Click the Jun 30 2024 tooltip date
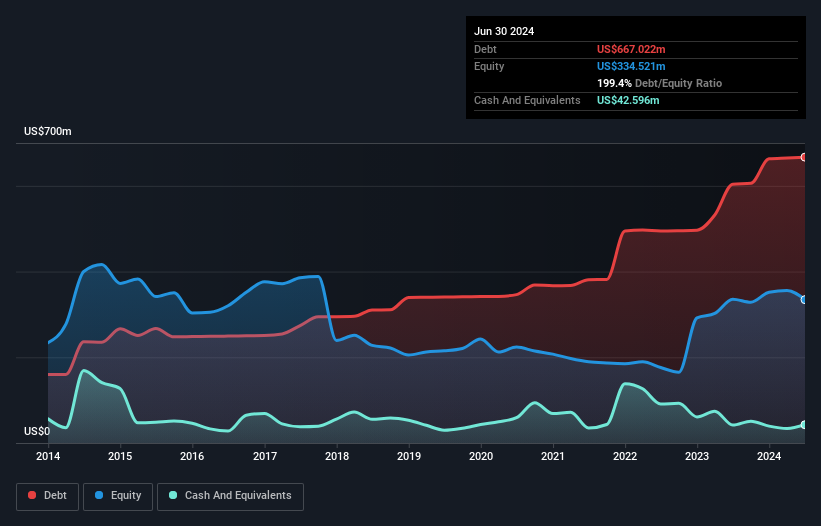821x526 pixels. click(x=504, y=31)
